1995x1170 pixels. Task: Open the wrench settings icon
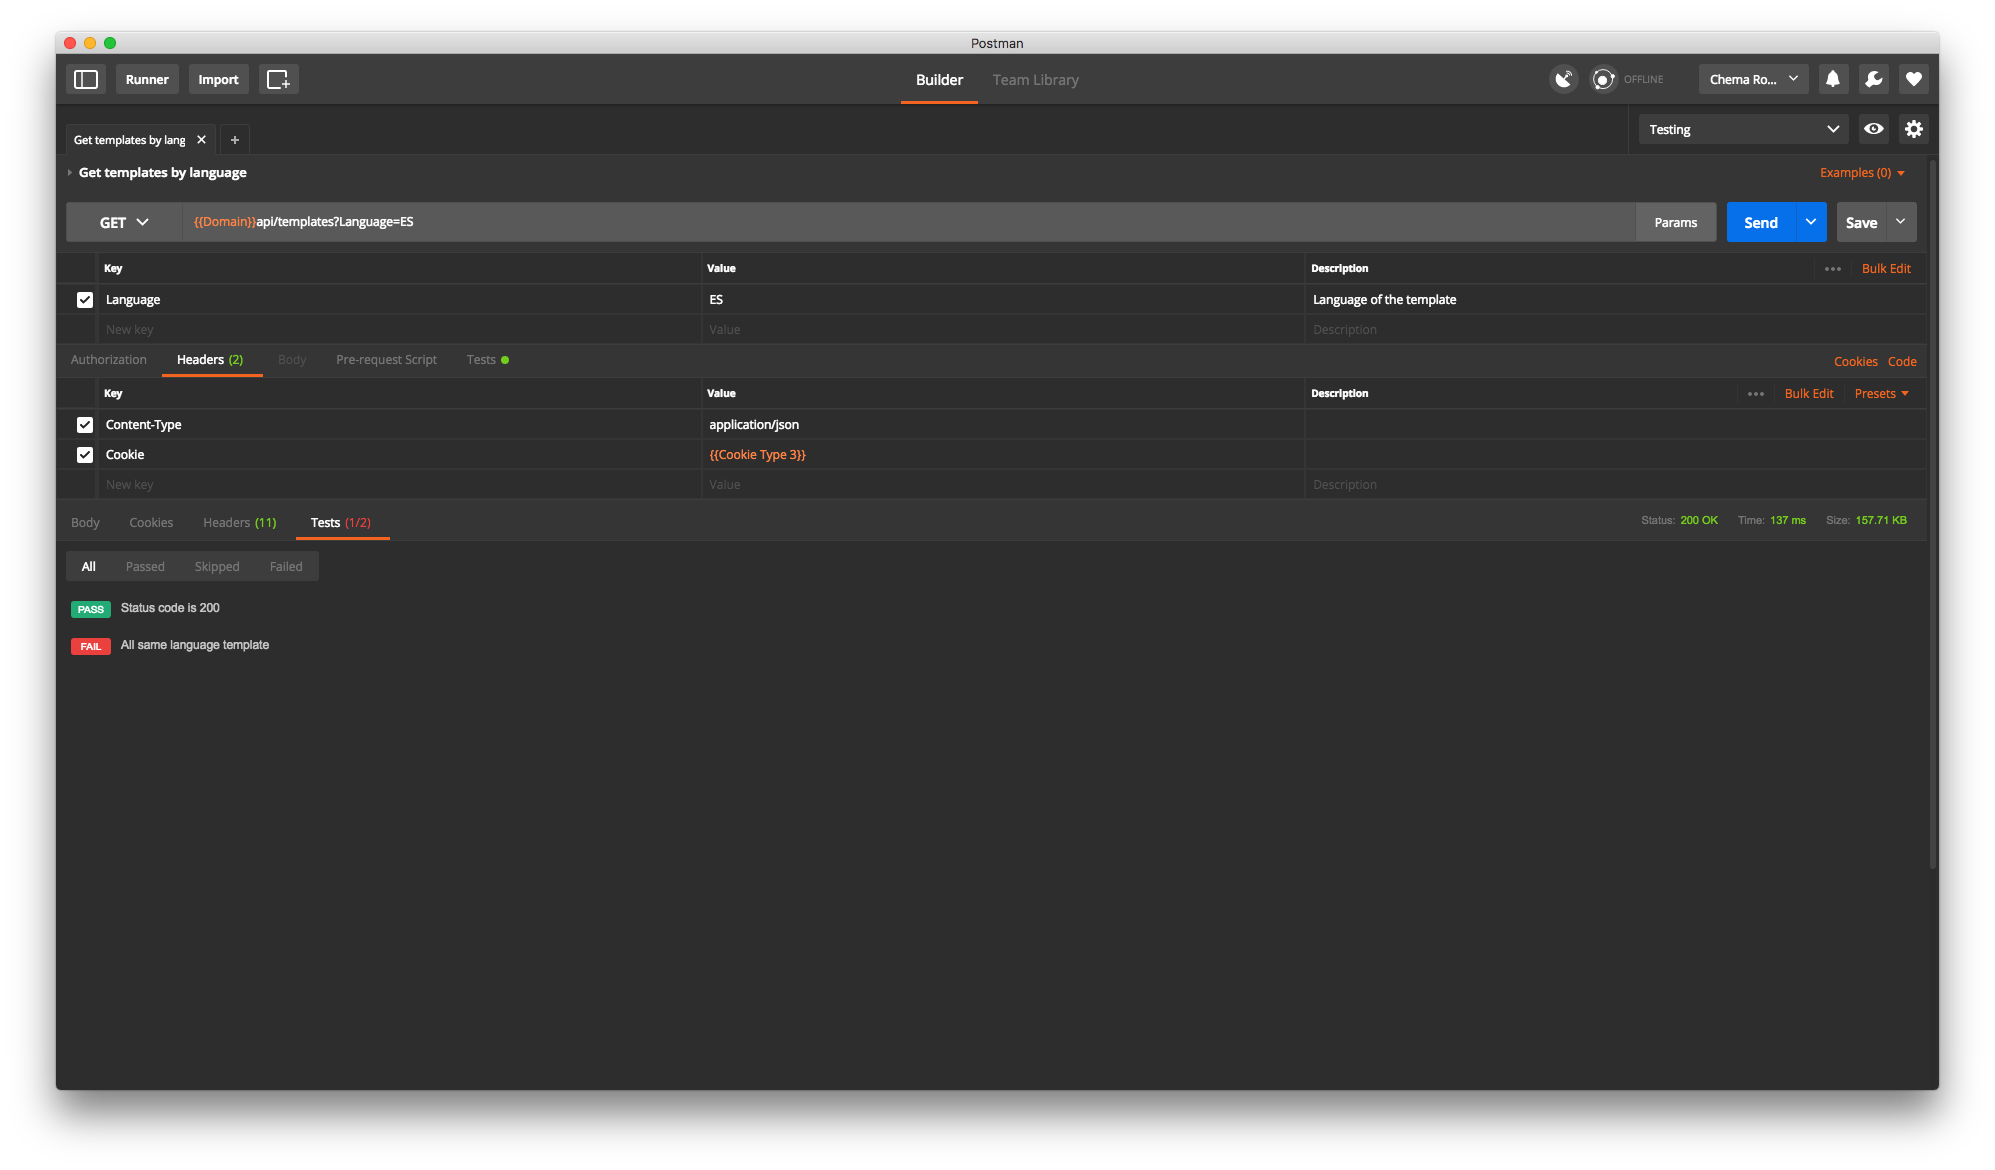tap(1873, 79)
